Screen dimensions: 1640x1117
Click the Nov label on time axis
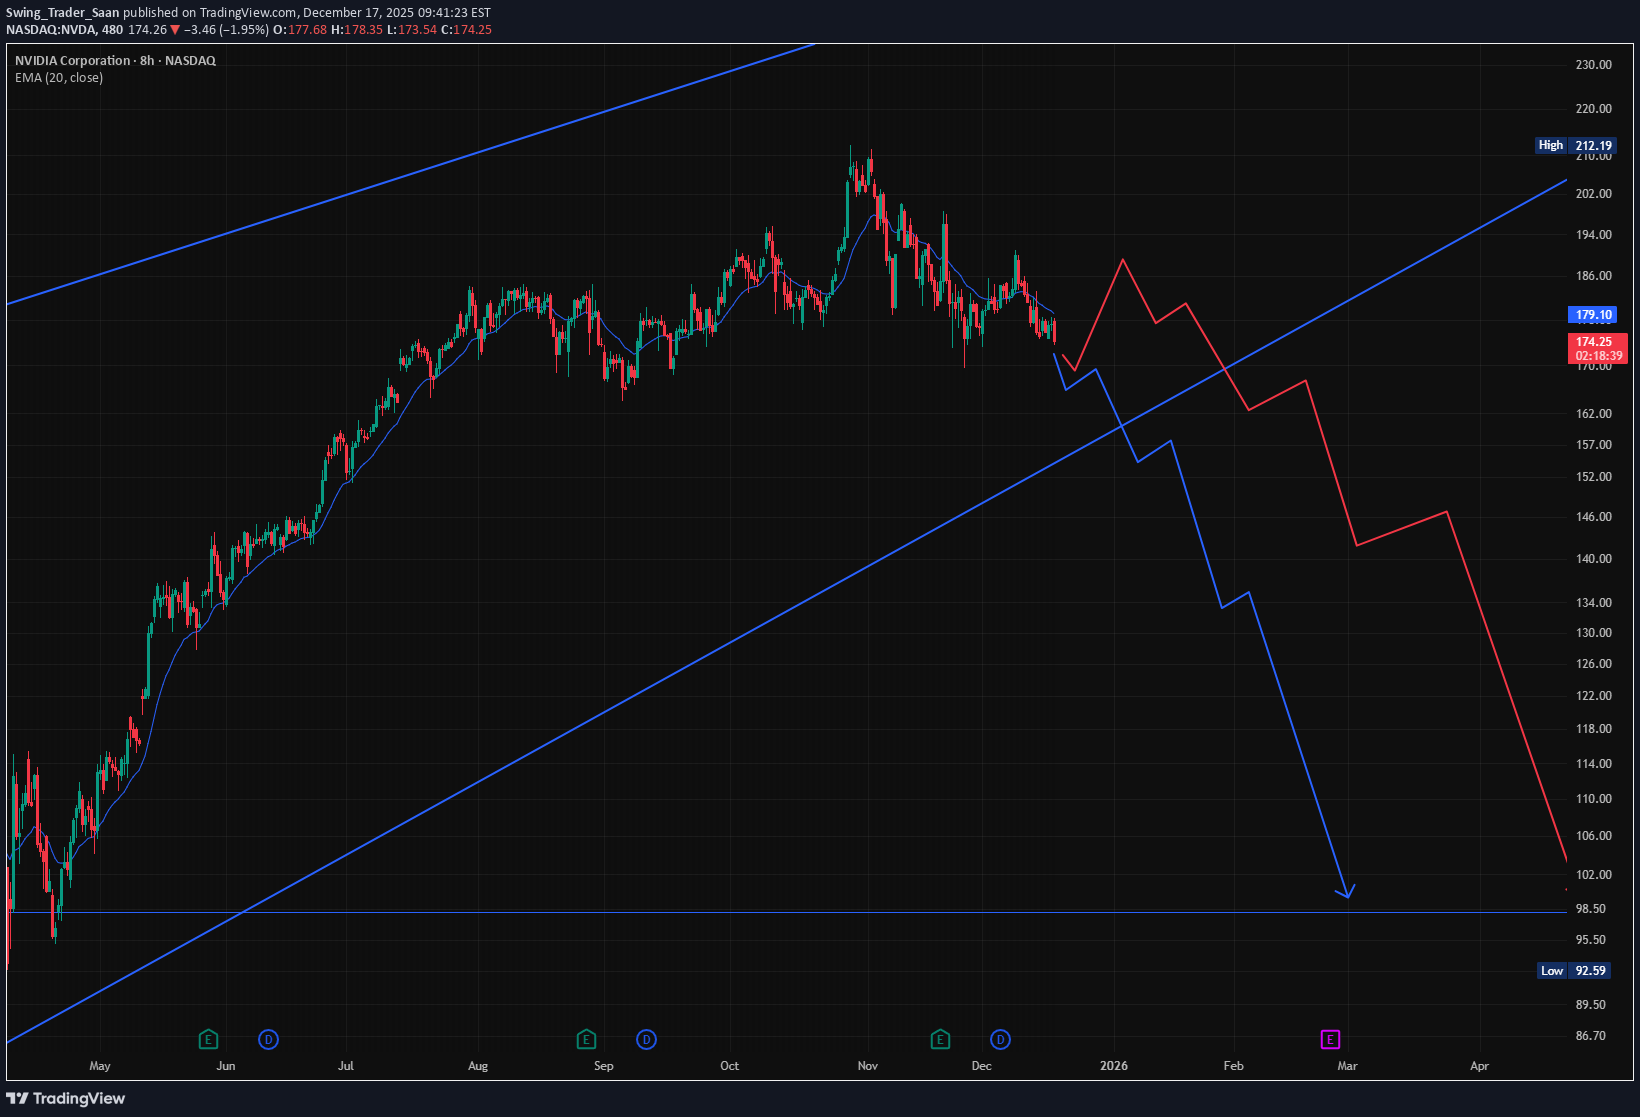tap(866, 1066)
